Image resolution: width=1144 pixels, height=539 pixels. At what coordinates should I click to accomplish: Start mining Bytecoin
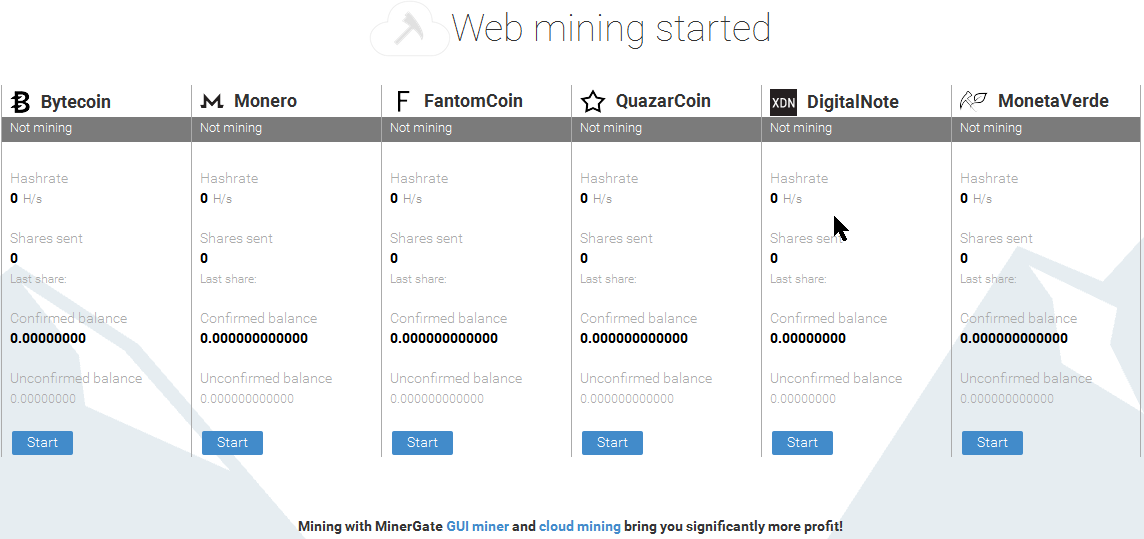(x=42, y=443)
